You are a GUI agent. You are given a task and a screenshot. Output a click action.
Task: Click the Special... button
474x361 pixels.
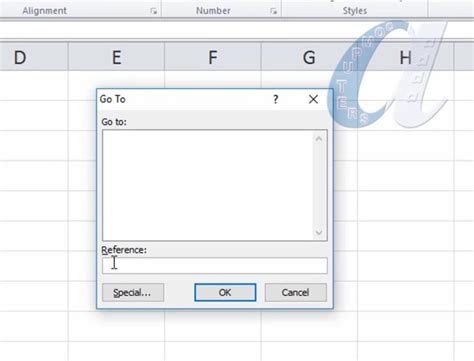(x=133, y=292)
